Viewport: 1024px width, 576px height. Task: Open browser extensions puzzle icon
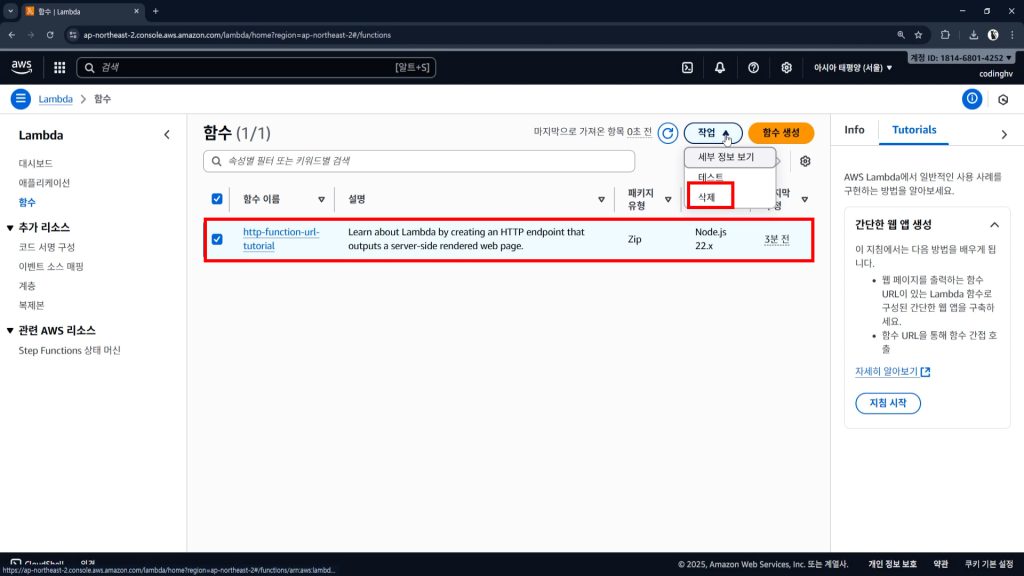pos(945,35)
